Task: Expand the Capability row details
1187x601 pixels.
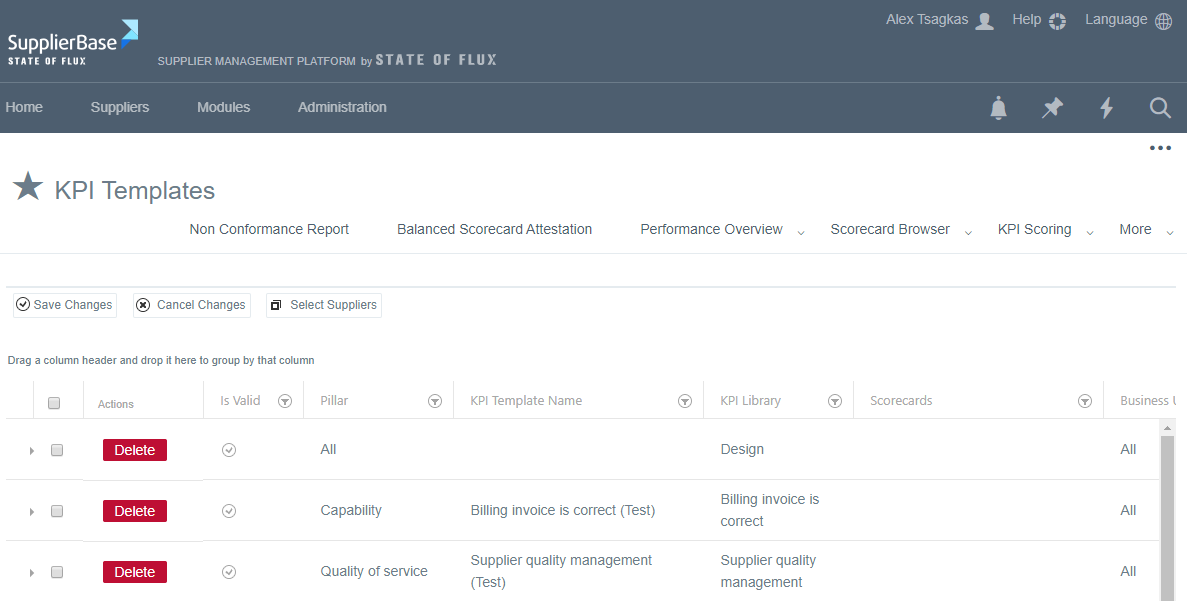Action: point(32,512)
